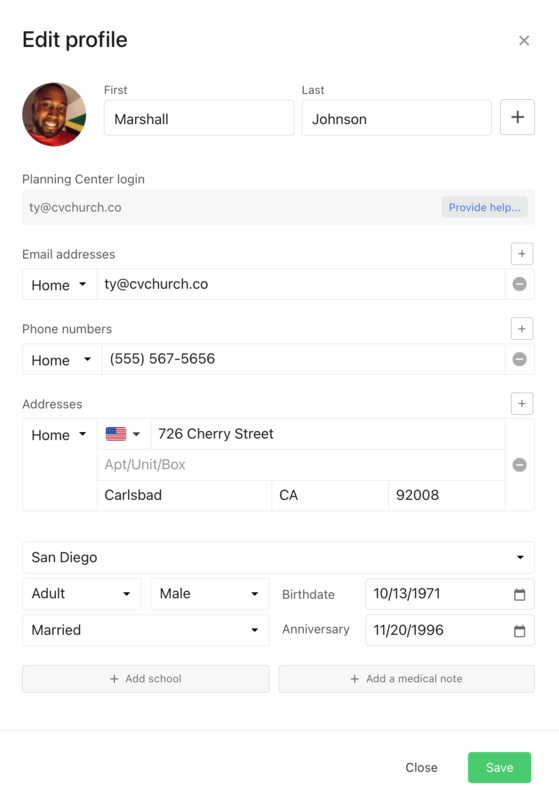Open address type dropdown set to Home
The width and height of the screenshot is (559, 800).
point(60,435)
